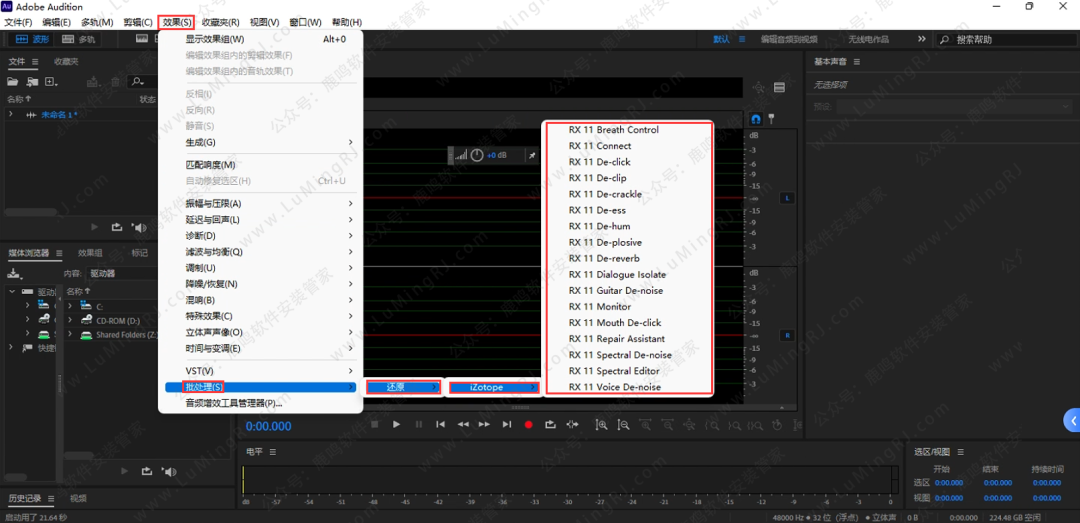The height and width of the screenshot is (523, 1080).
Task: Choose RX 11 Dialogue Isolate from submenu
Action: [x=617, y=274]
